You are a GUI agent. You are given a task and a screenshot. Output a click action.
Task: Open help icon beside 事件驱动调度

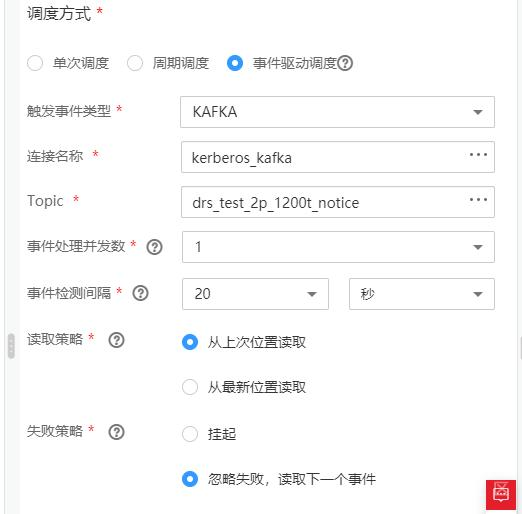tap(345, 63)
